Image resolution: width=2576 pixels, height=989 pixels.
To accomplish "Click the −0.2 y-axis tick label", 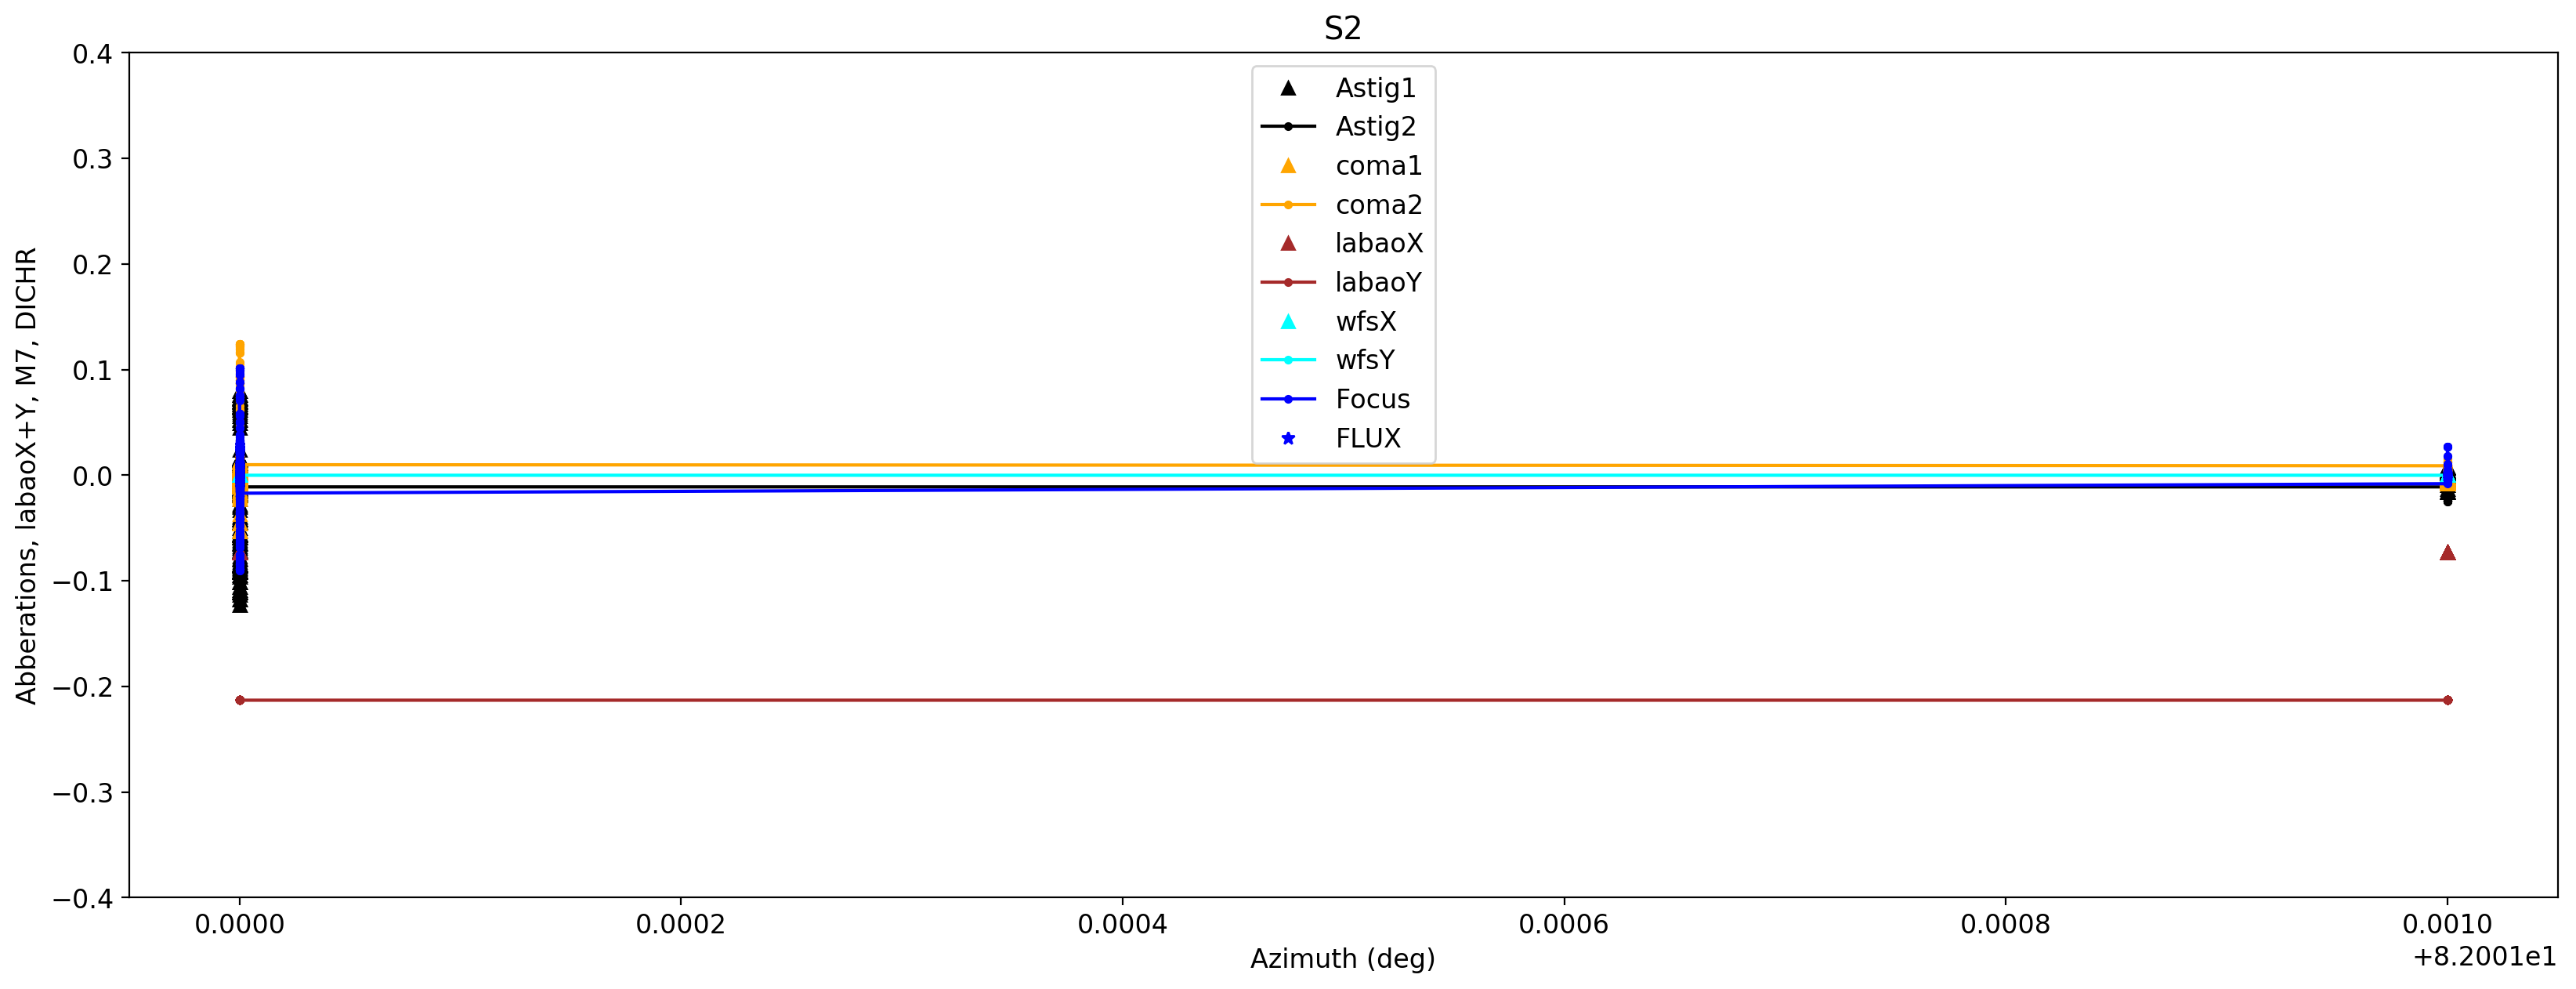I will pyautogui.click(x=82, y=687).
